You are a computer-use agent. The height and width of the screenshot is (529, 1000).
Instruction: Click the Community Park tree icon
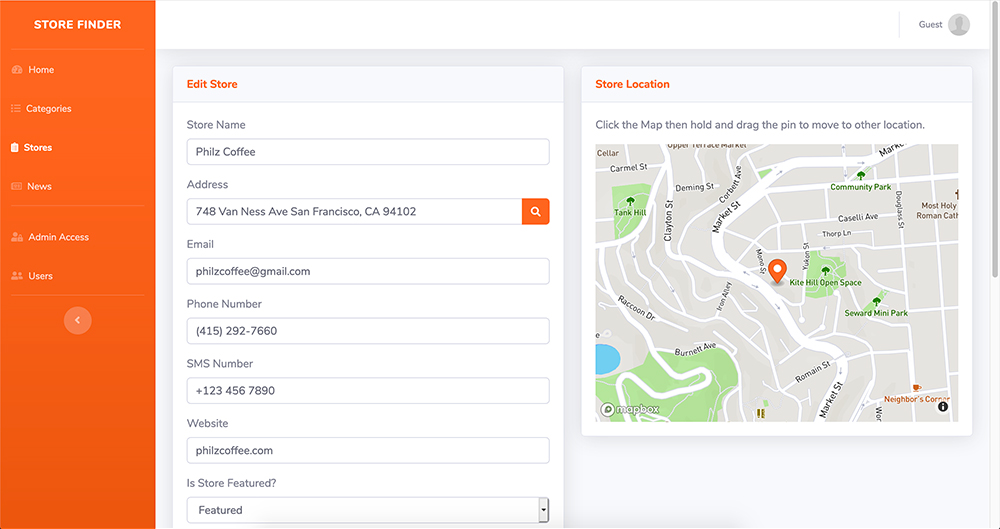[861, 175]
